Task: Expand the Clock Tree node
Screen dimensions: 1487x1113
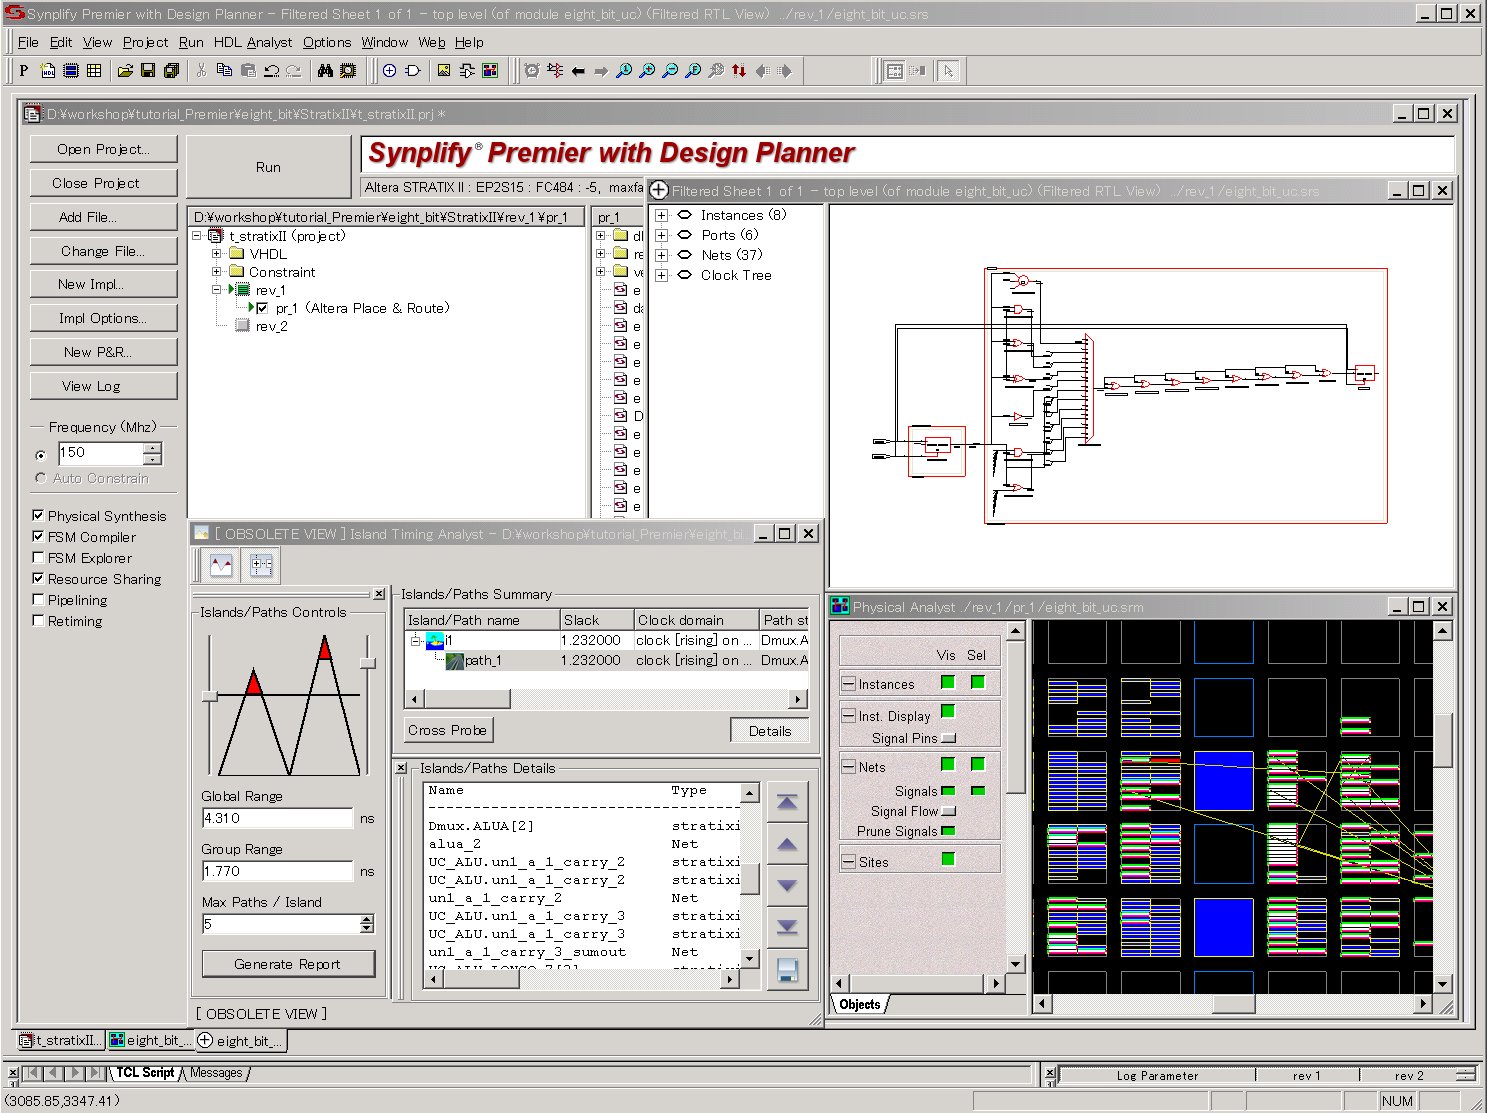Action: coord(661,275)
